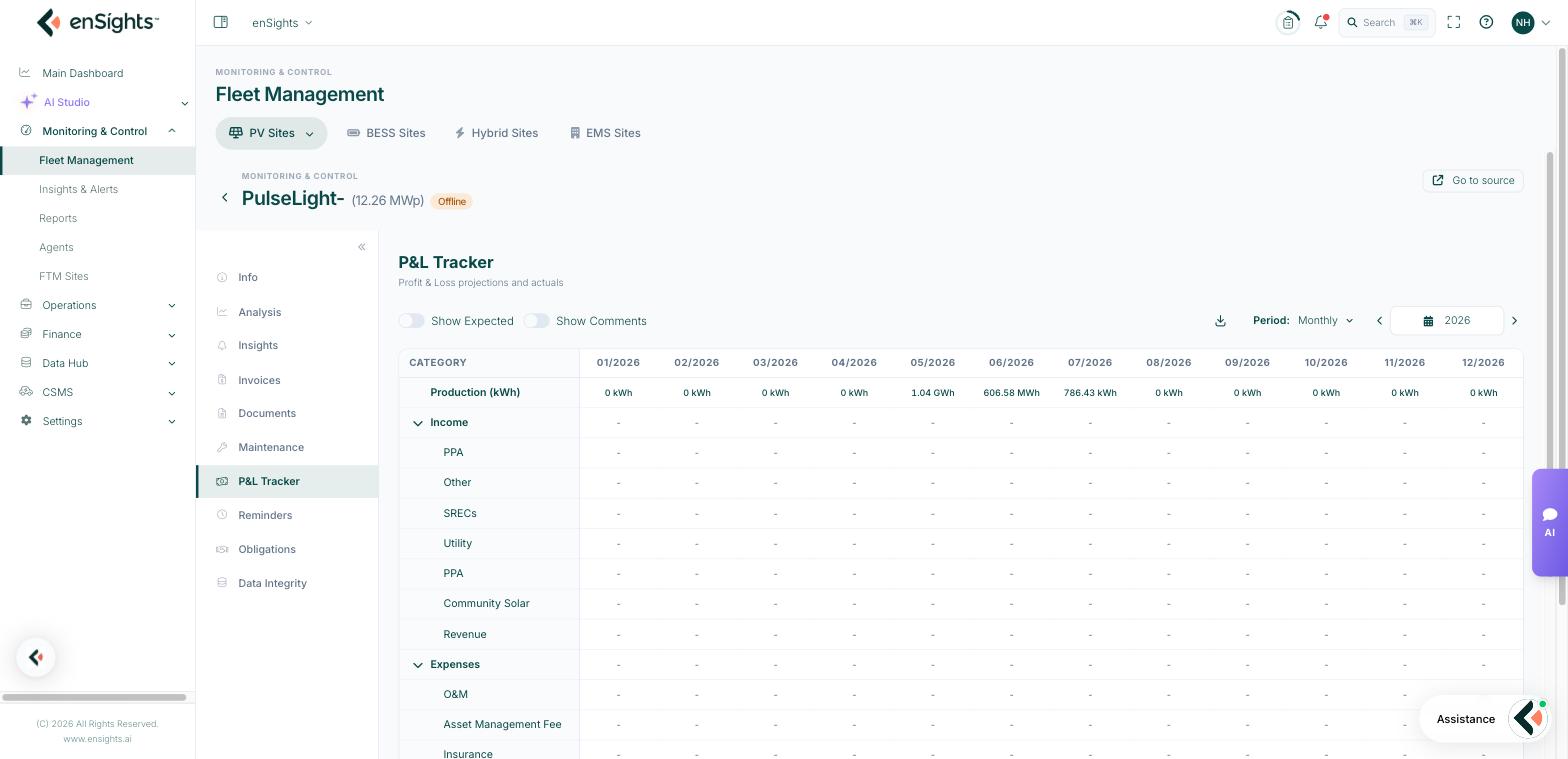This screenshot has height=759, width=1568.
Task: Open Agents in sidebar
Action: pyautogui.click(x=56, y=247)
